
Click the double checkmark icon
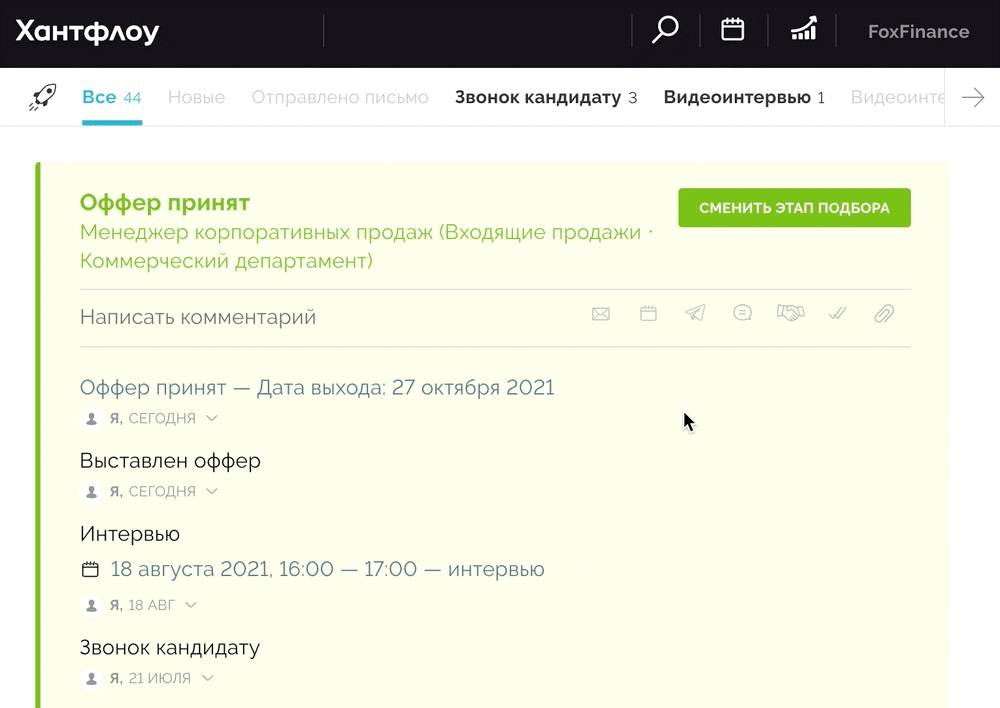point(837,314)
